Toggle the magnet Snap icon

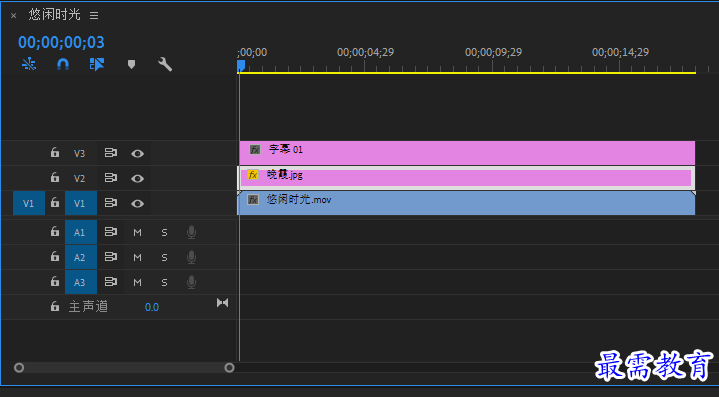[63, 64]
